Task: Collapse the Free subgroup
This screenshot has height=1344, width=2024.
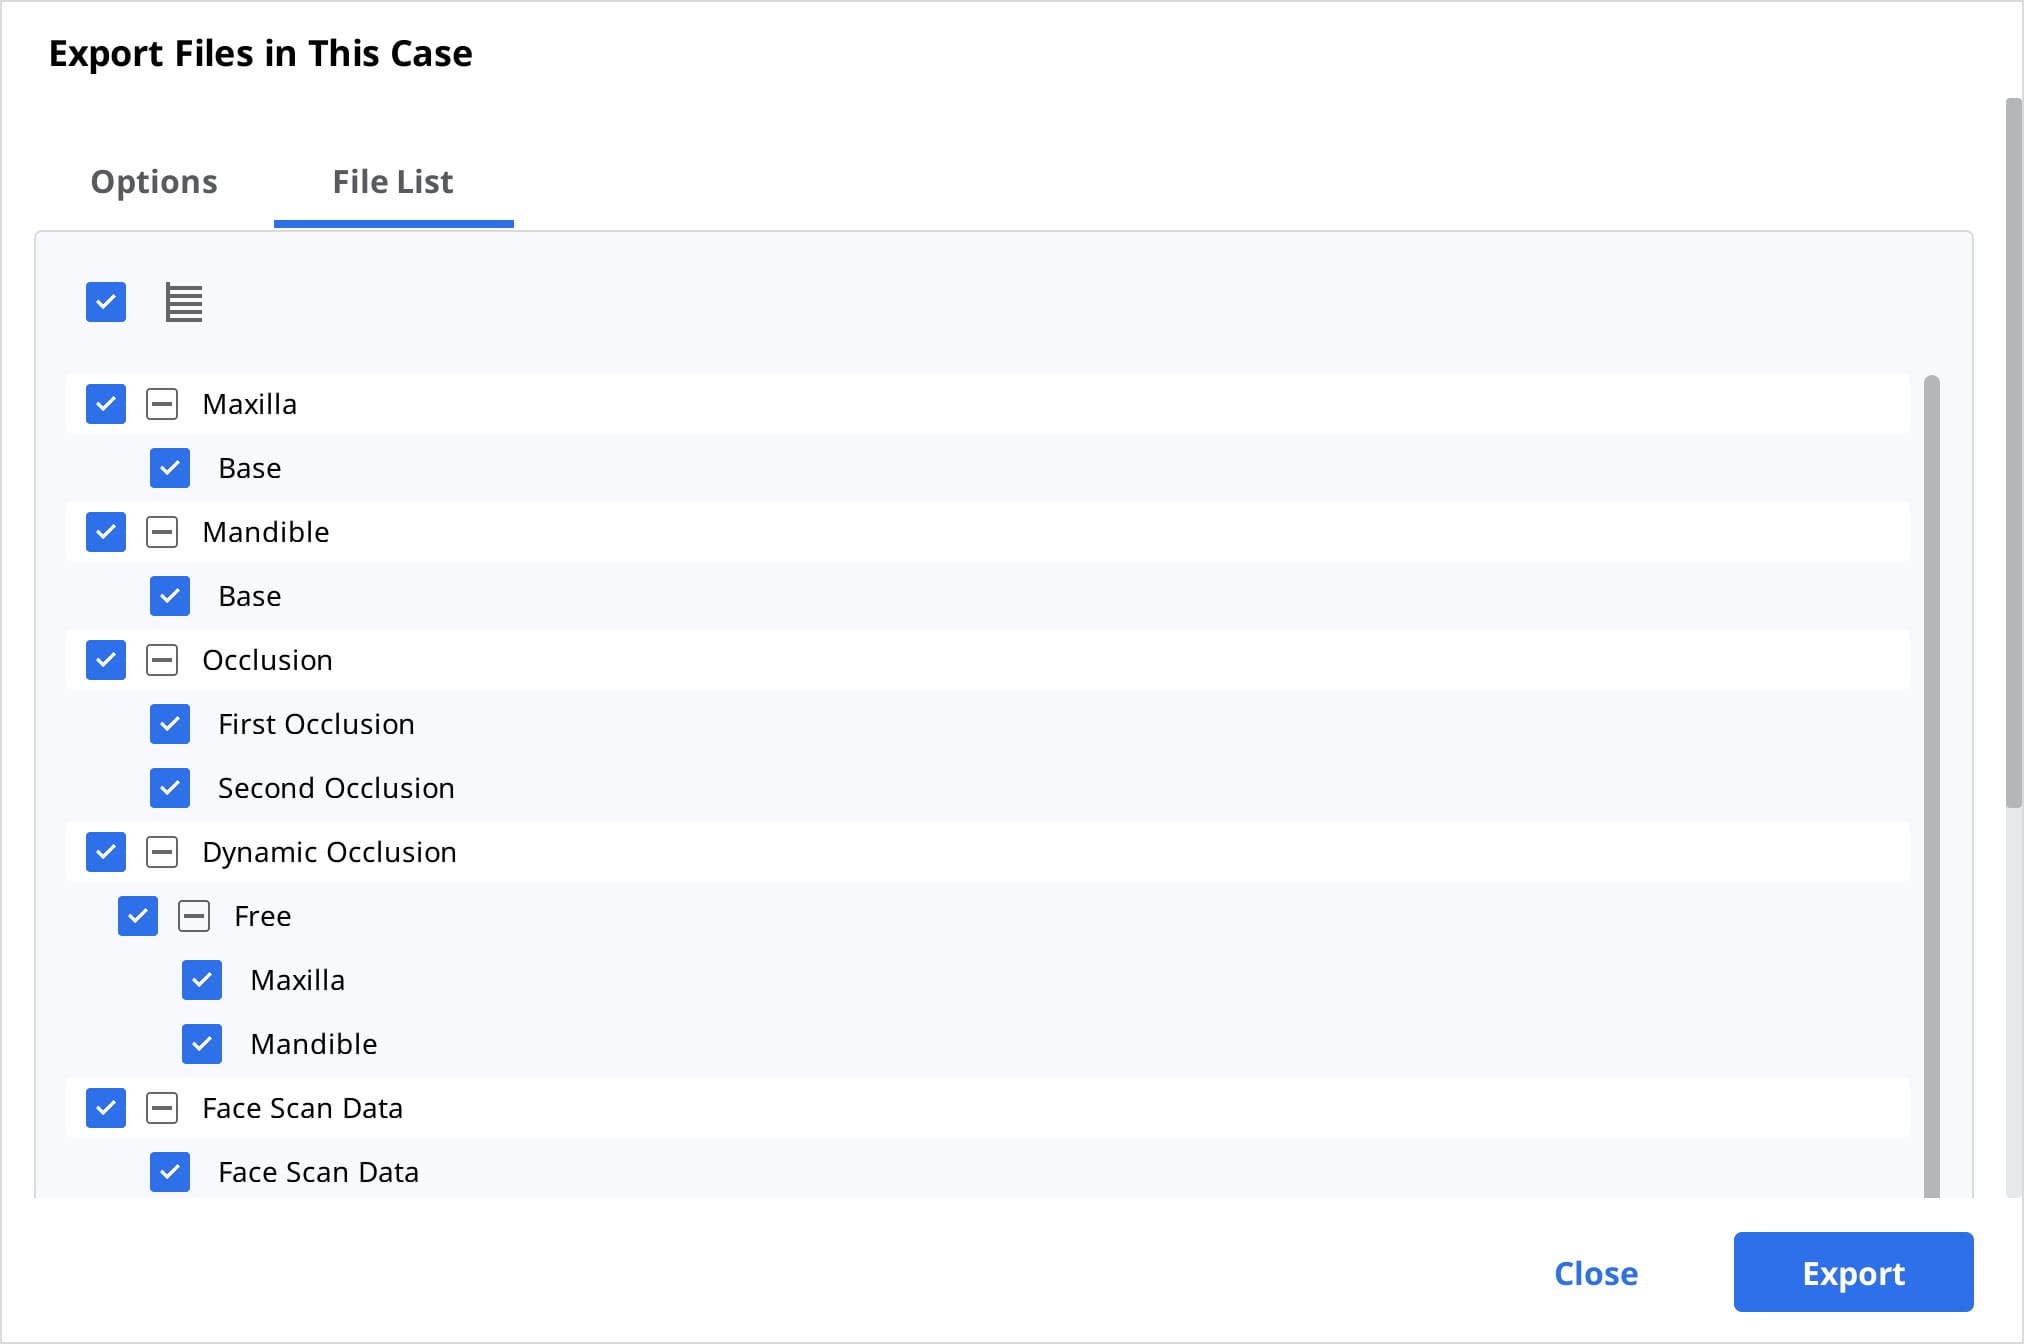Action: pyautogui.click(x=194, y=916)
